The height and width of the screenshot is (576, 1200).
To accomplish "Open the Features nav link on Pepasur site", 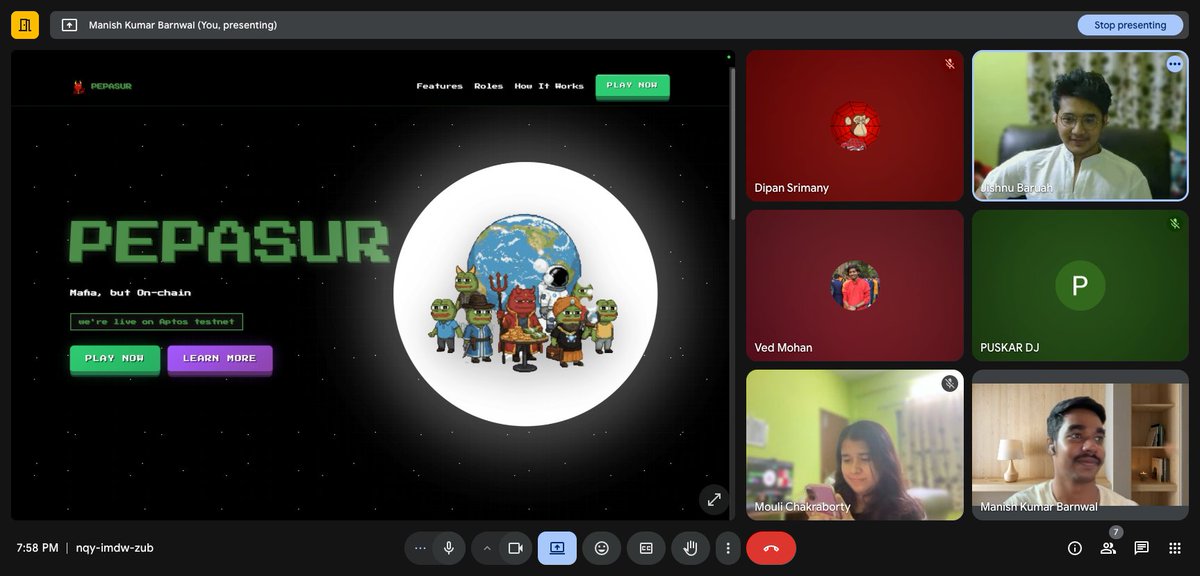I will [440, 86].
